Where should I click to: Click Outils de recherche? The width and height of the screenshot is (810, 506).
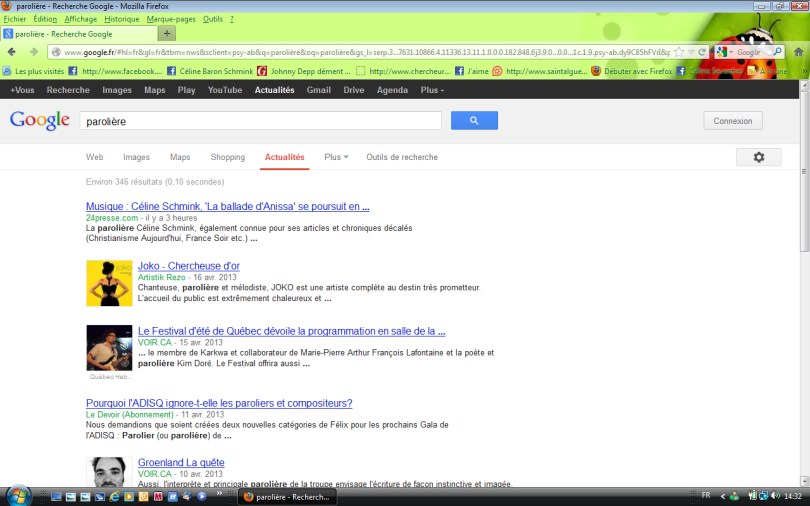(x=401, y=157)
